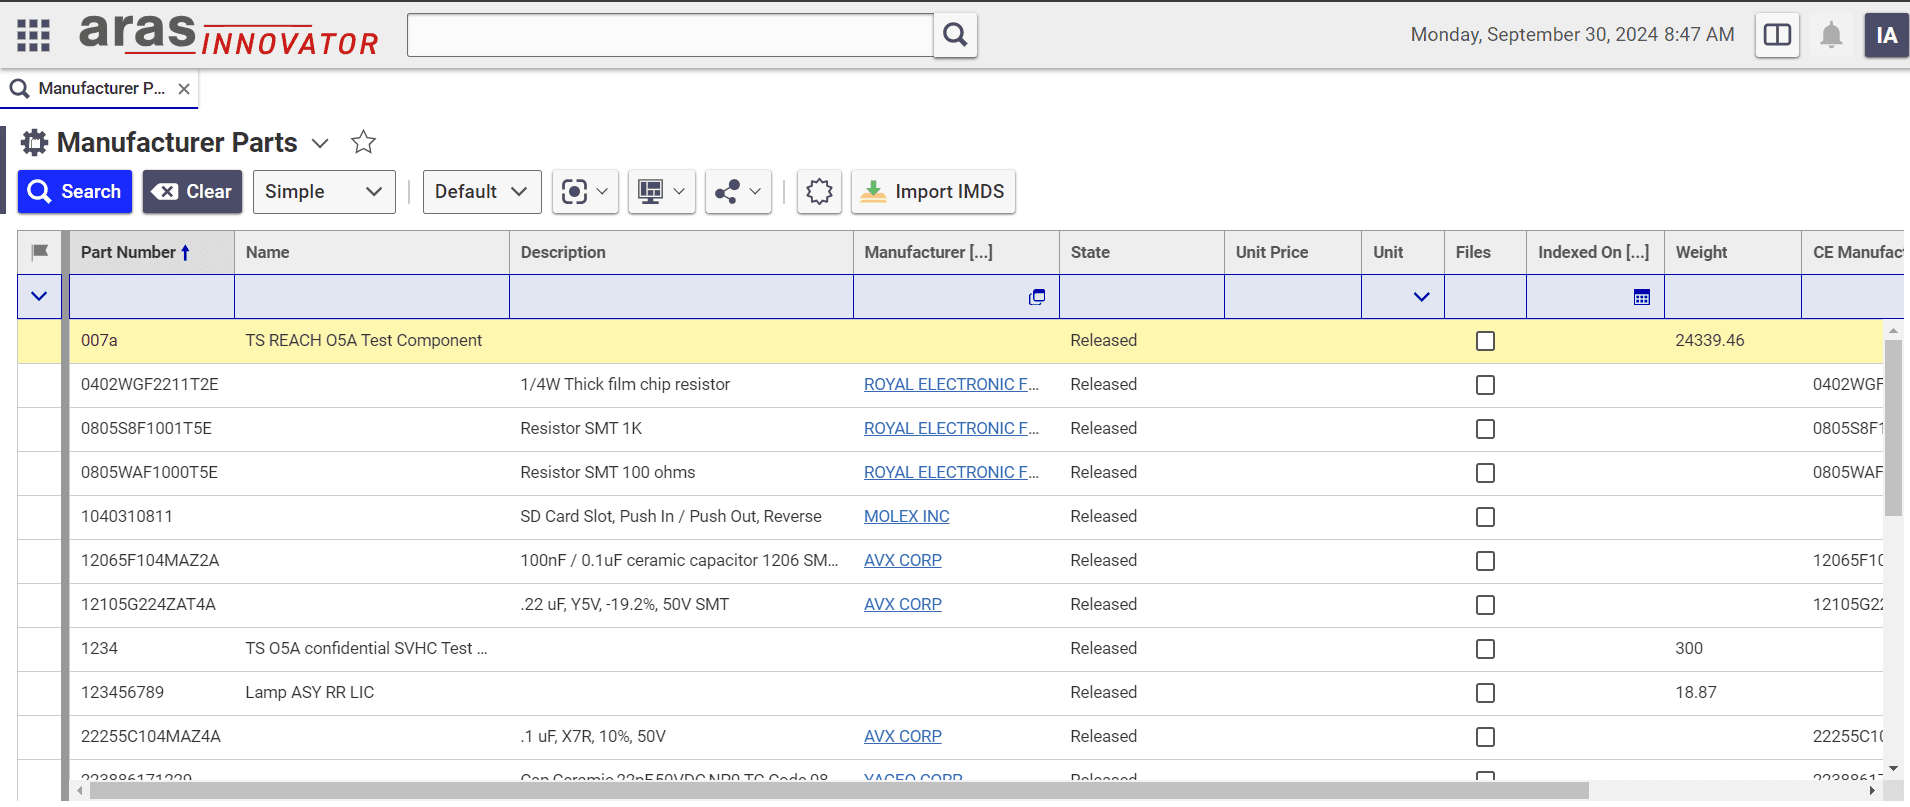
Task: Click the main search input field
Action: click(670, 35)
